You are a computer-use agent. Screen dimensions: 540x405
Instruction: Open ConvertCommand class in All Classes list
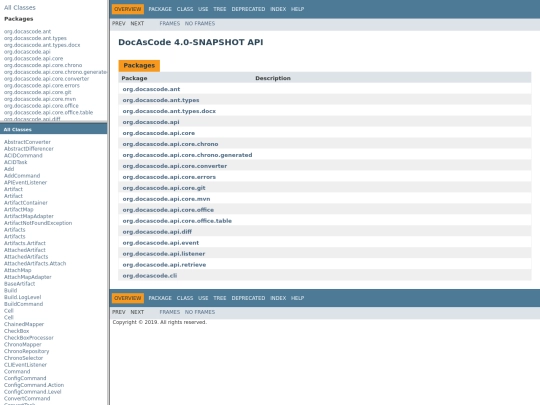[27, 399]
